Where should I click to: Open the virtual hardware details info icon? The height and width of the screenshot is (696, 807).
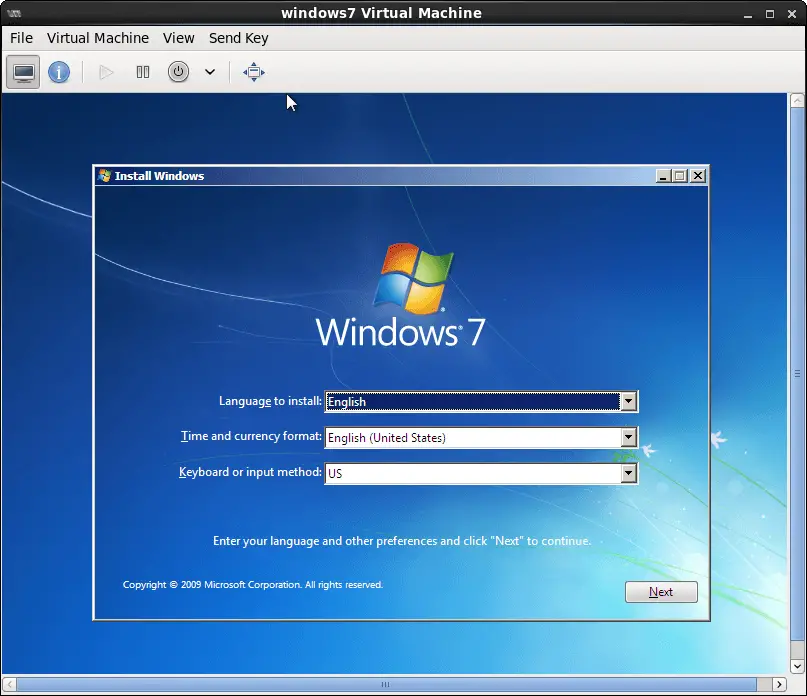click(59, 72)
